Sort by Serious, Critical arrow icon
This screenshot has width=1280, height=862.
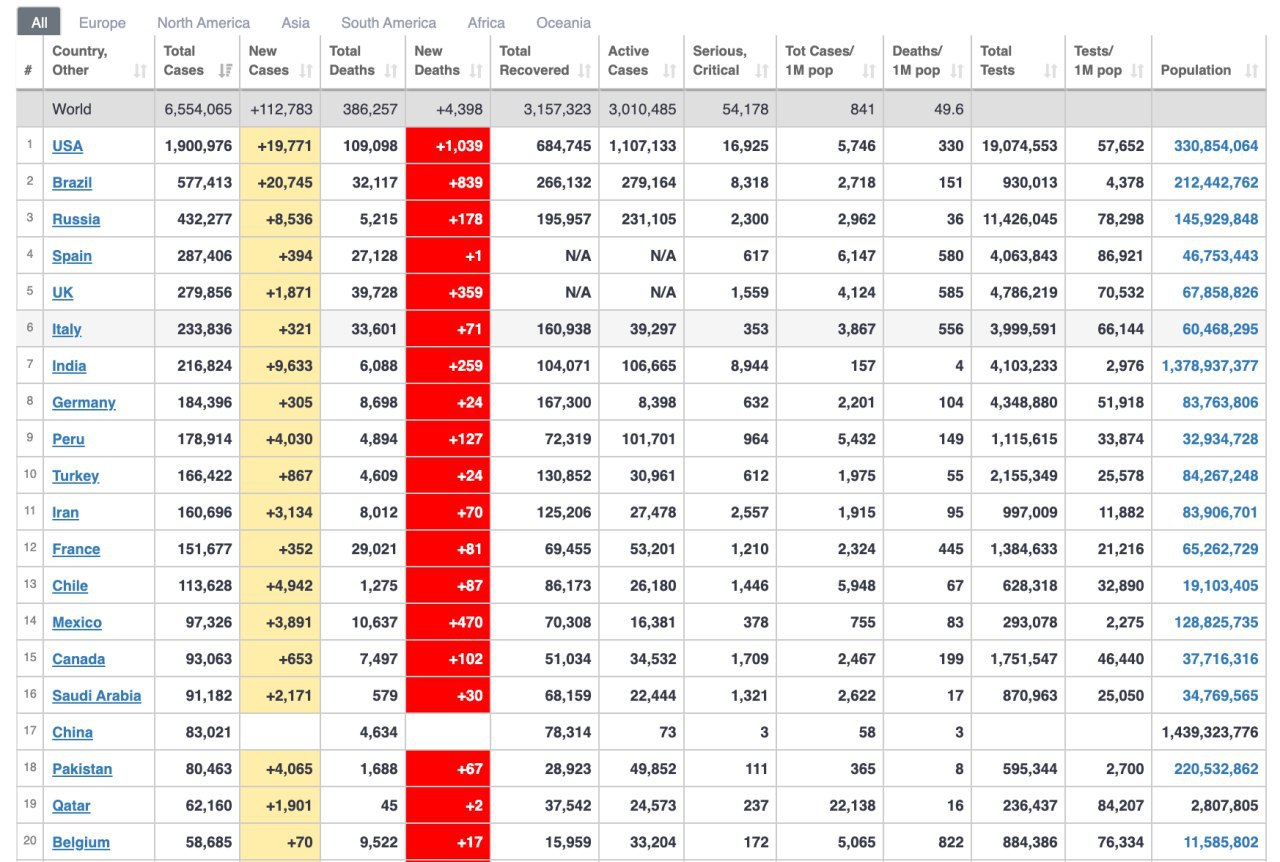[x=762, y=71]
